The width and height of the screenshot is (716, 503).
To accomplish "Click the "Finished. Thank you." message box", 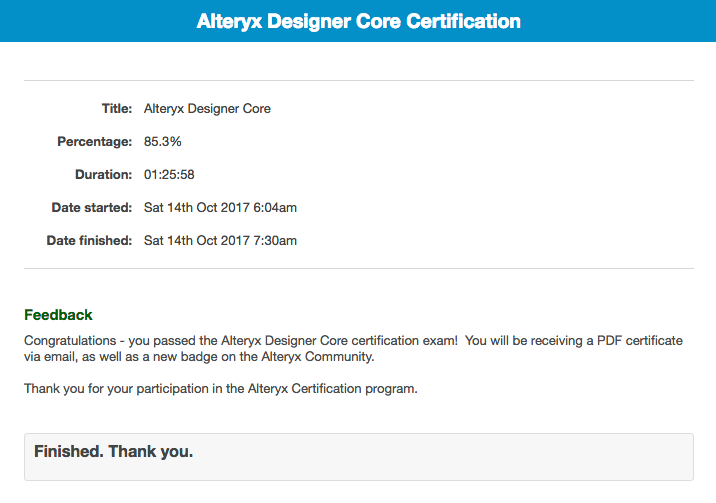I will coord(358,457).
